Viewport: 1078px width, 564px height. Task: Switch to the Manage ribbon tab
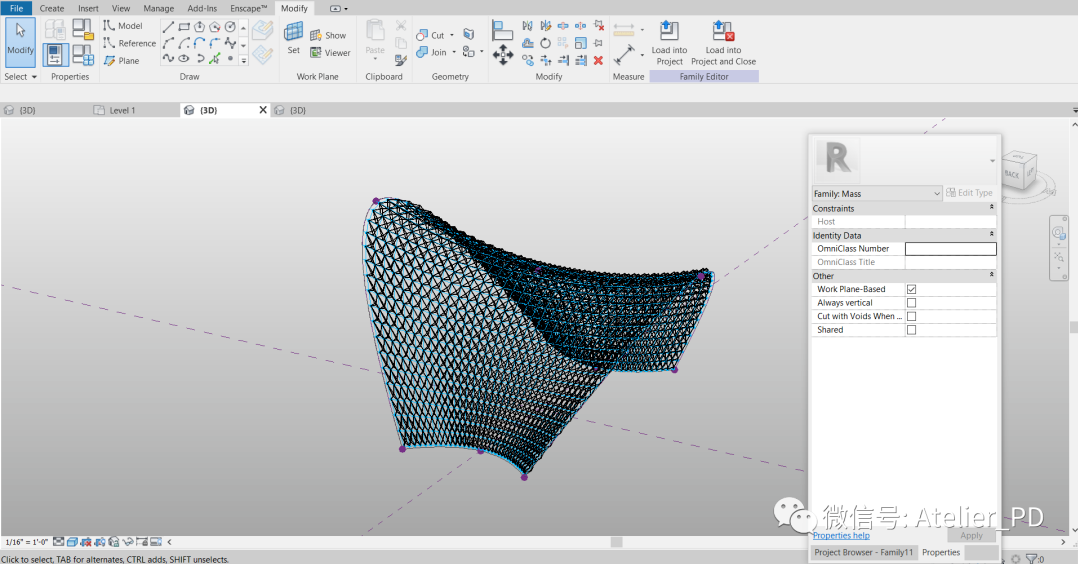pyautogui.click(x=159, y=8)
